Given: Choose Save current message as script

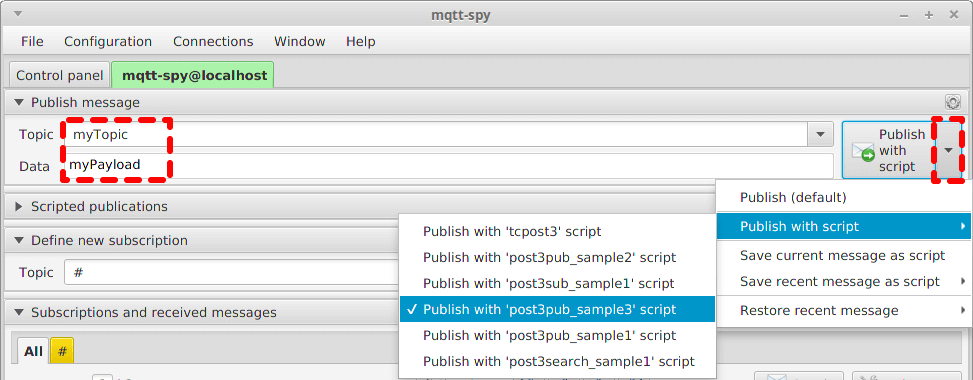Looking at the screenshot, I should click(844, 255).
